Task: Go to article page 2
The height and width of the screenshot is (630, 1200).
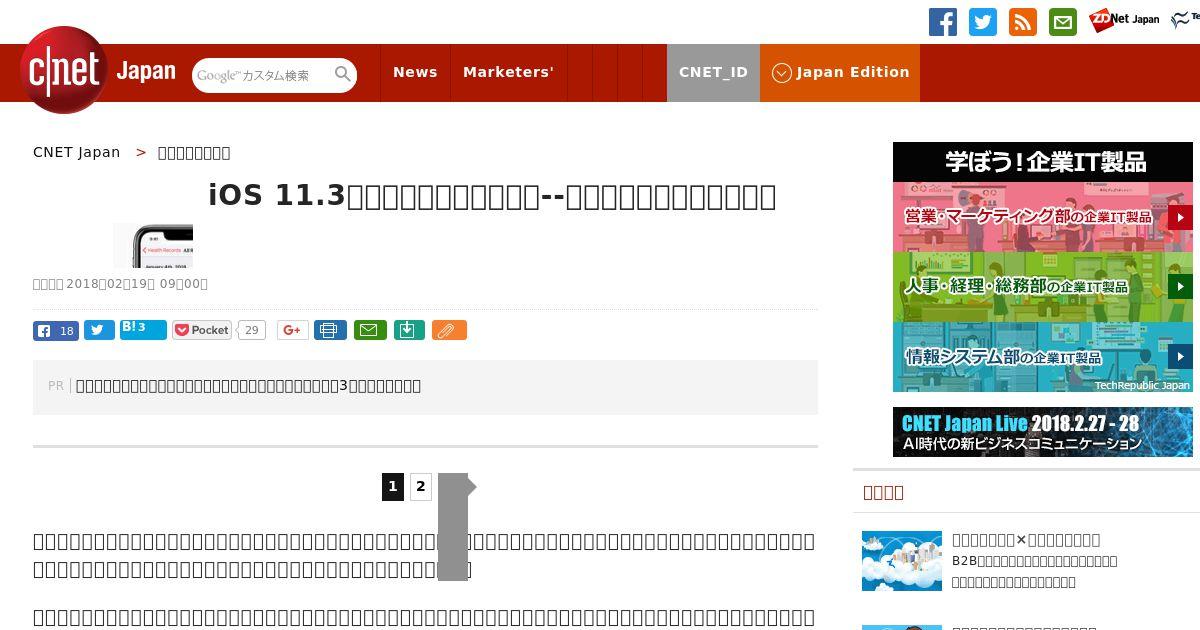Action: point(421,487)
